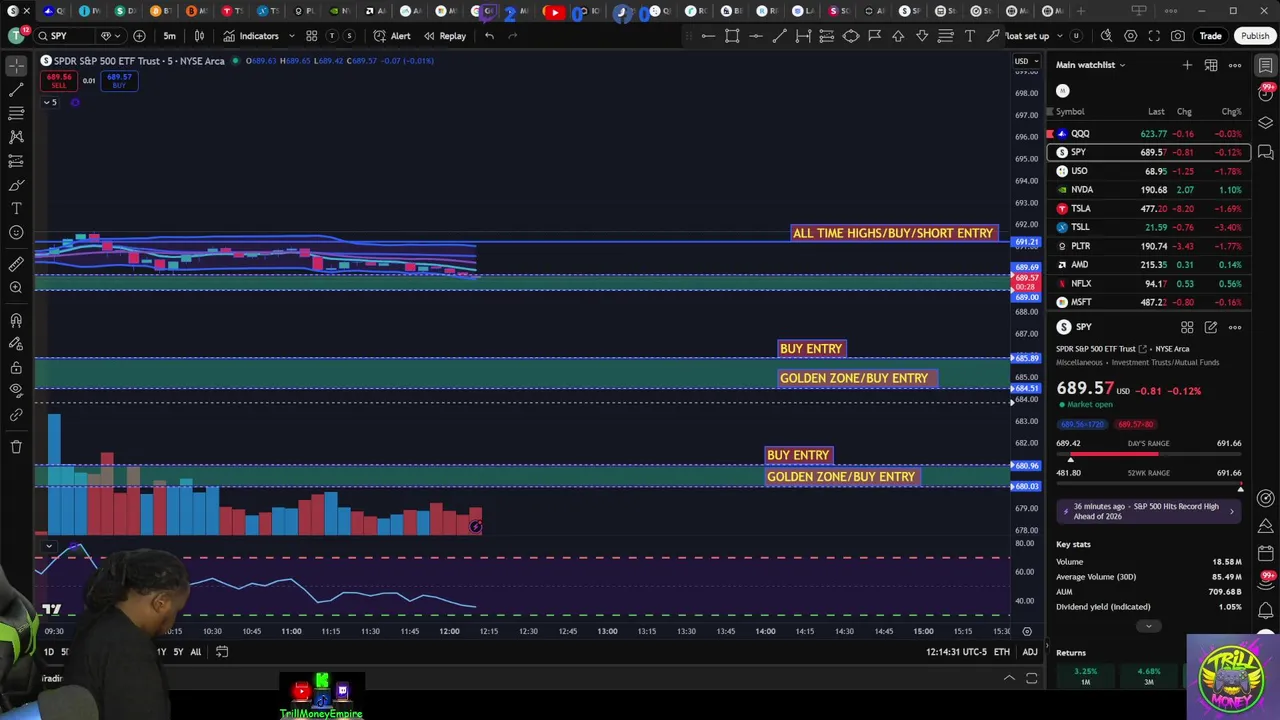Expand the S&P 500 news headline arrow
This screenshot has width=1280, height=720.
(x=1231, y=511)
